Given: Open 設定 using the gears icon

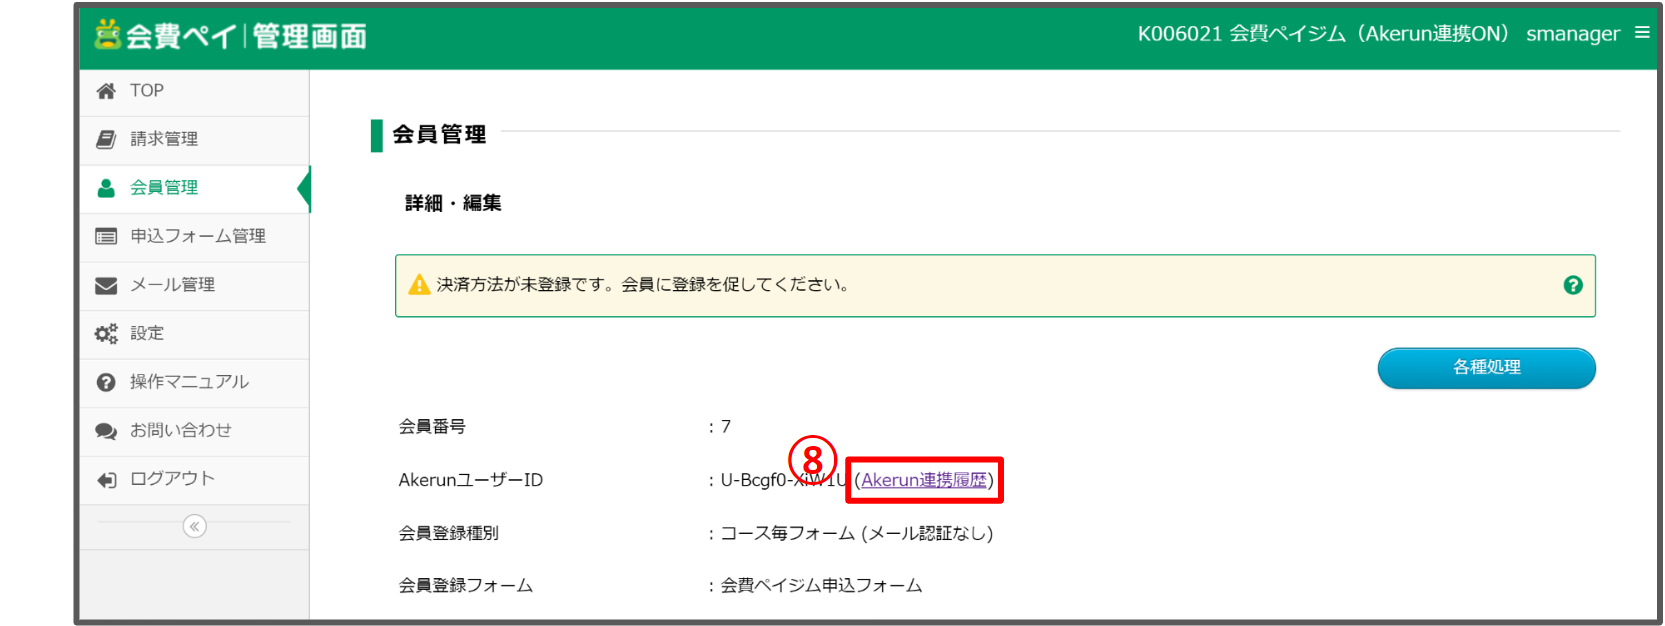Looking at the screenshot, I should click(x=106, y=334).
